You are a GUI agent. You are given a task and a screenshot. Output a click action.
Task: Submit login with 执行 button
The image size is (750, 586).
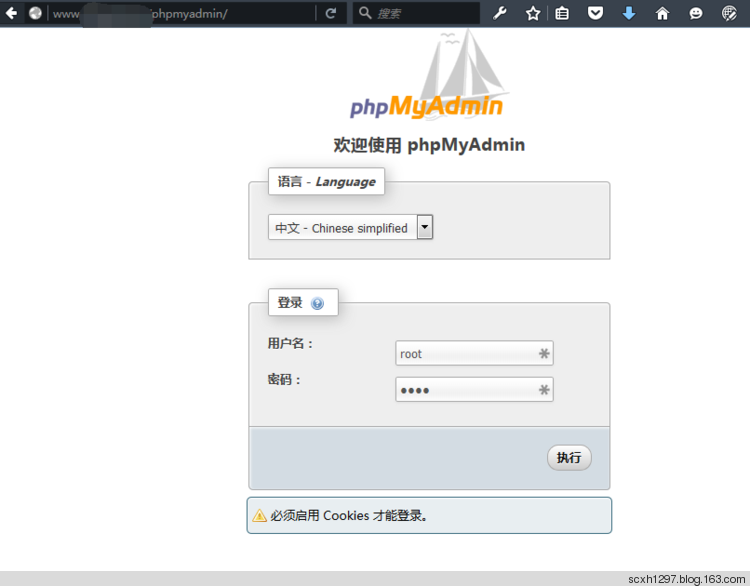pos(569,458)
